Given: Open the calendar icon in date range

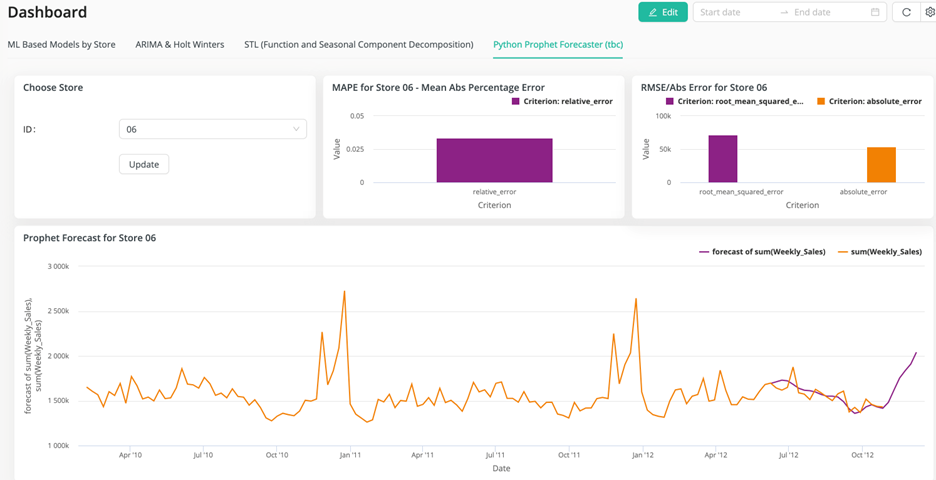Looking at the screenshot, I should (876, 12).
